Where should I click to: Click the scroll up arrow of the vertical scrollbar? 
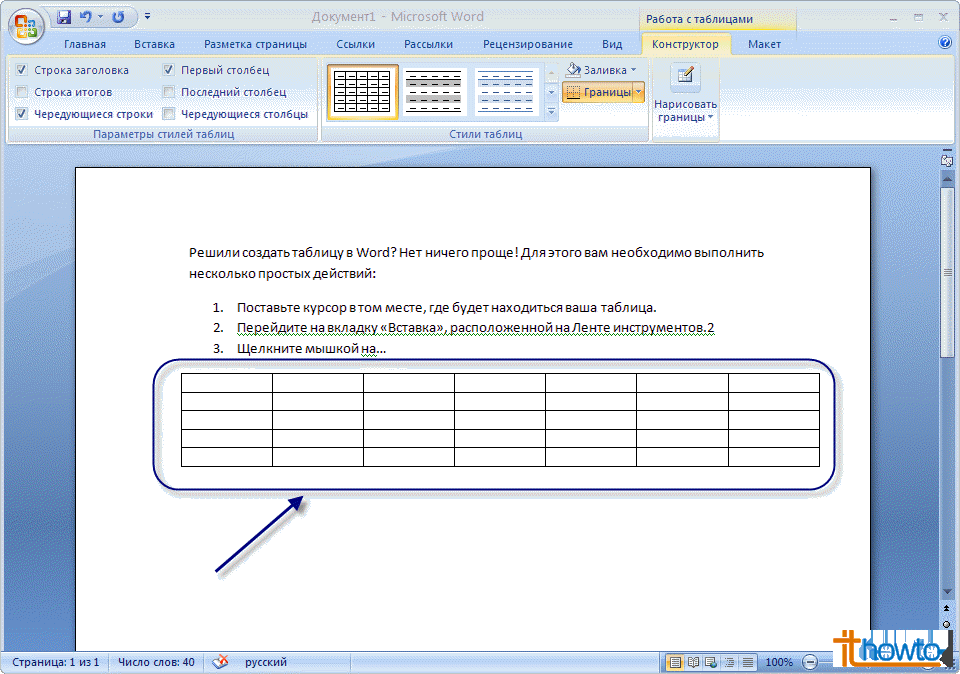point(947,179)
